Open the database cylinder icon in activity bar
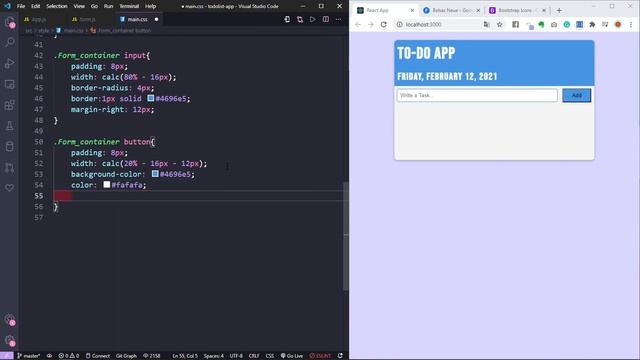640x360 pixels. (x=9, y=147)
